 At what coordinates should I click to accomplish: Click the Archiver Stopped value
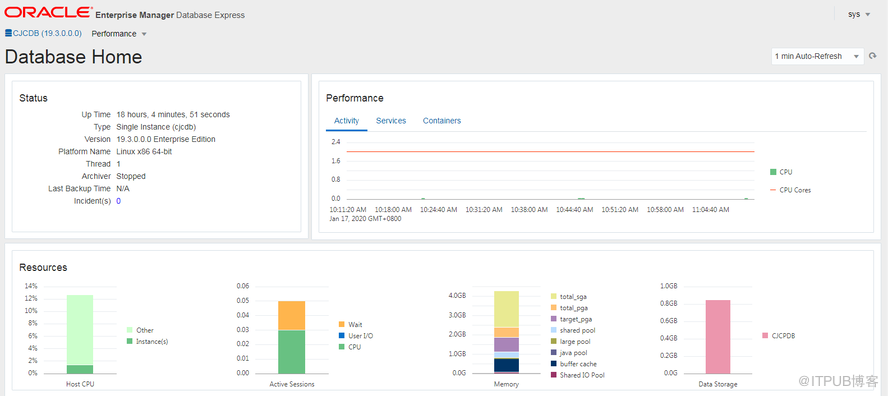coord(131,176)
